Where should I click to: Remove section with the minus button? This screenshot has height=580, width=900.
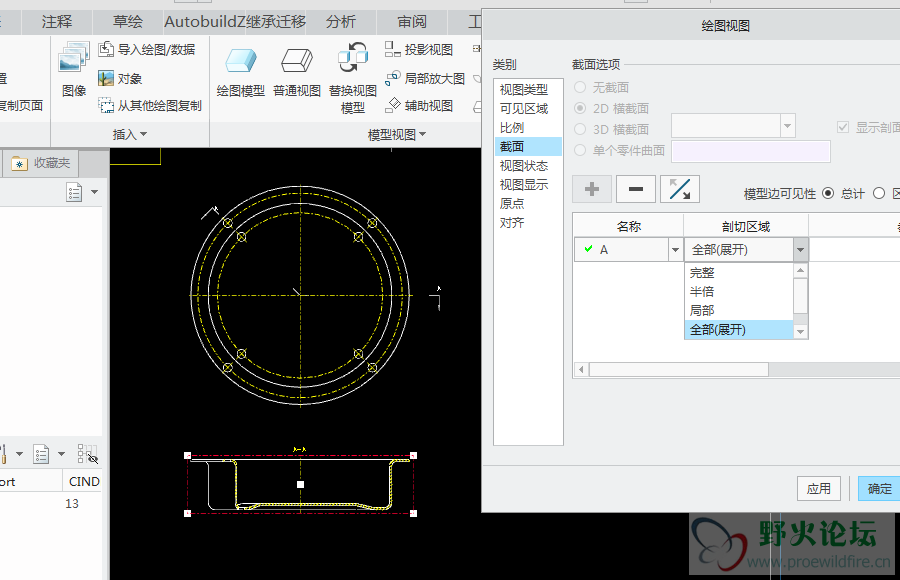click(x=636, y=189)
